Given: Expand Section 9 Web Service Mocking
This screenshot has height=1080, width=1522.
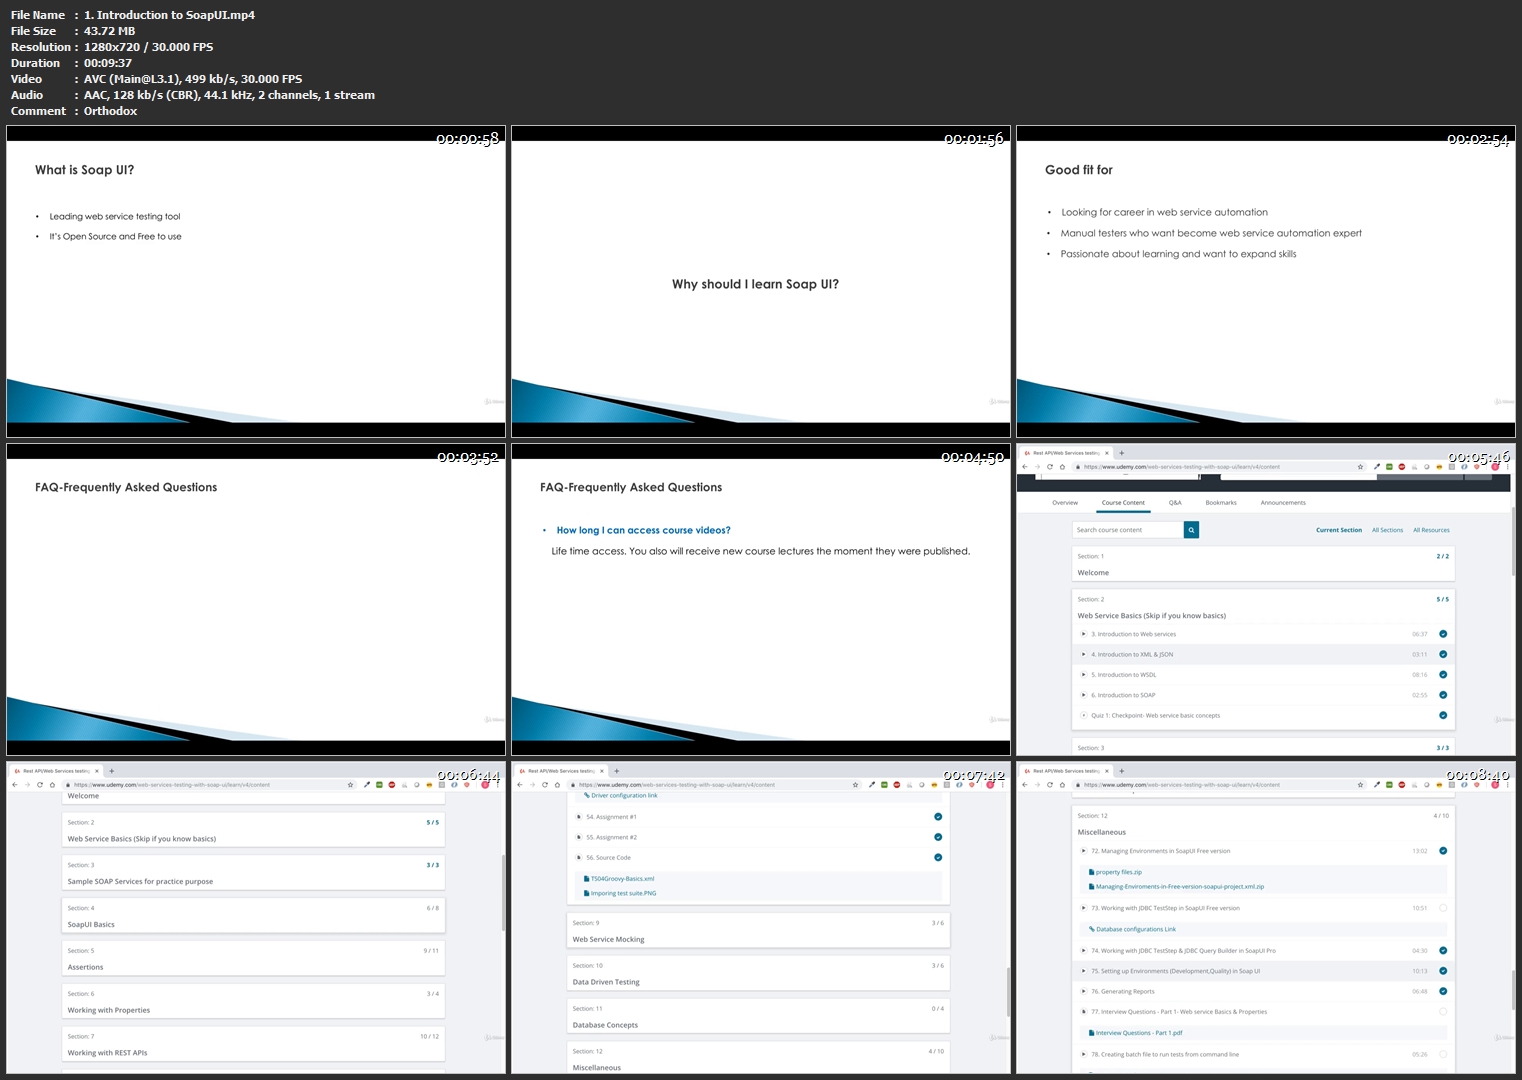Looking at the screenshot, I should [758, 931].
